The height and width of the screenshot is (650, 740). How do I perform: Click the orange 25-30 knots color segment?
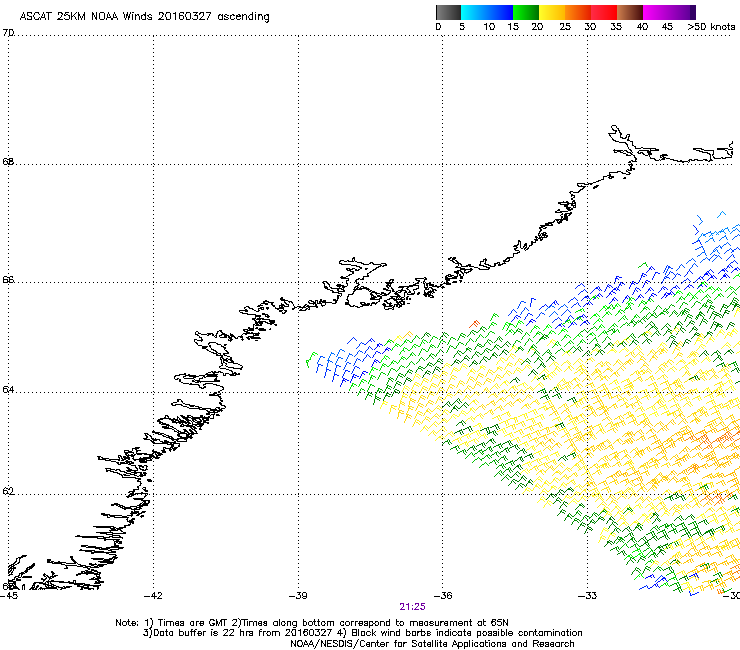click(x=578, y=12)
